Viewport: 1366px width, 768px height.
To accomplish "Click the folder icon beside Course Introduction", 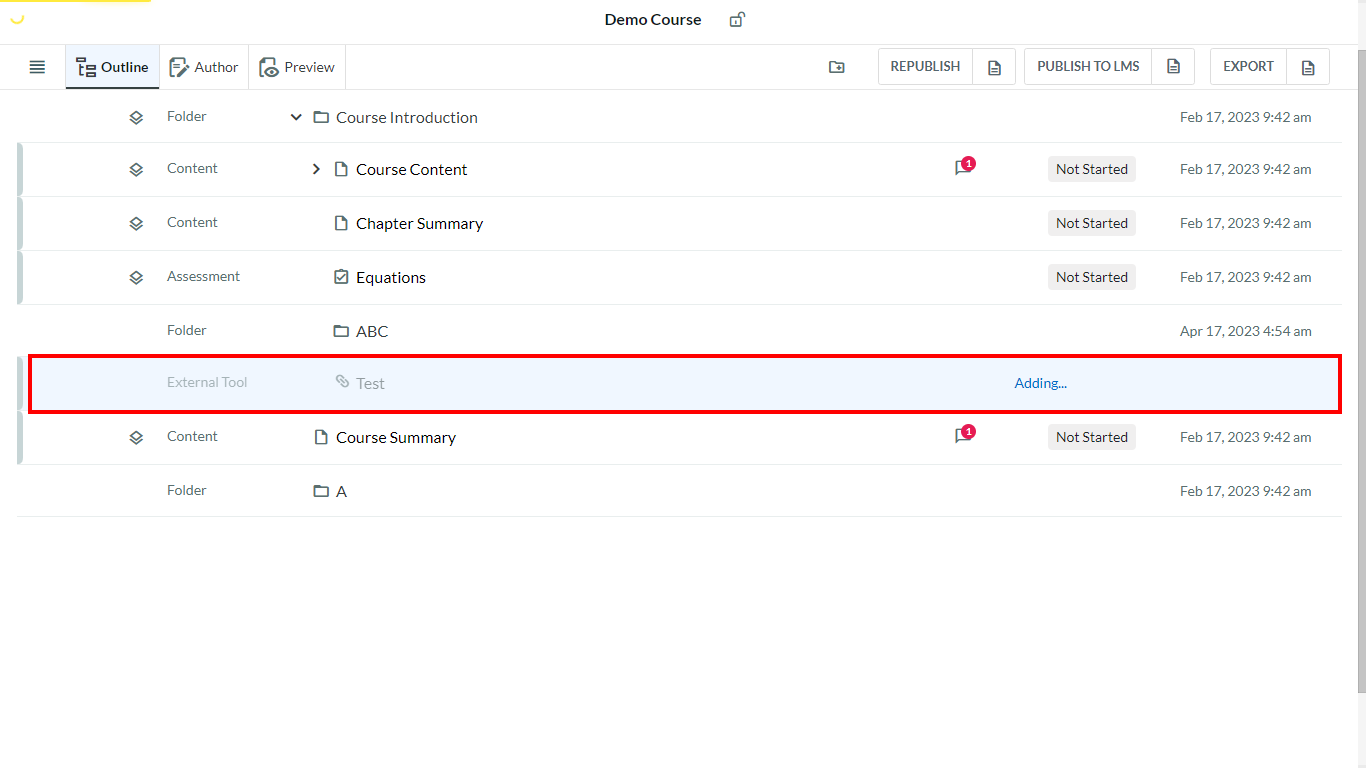I will point(321,117).
